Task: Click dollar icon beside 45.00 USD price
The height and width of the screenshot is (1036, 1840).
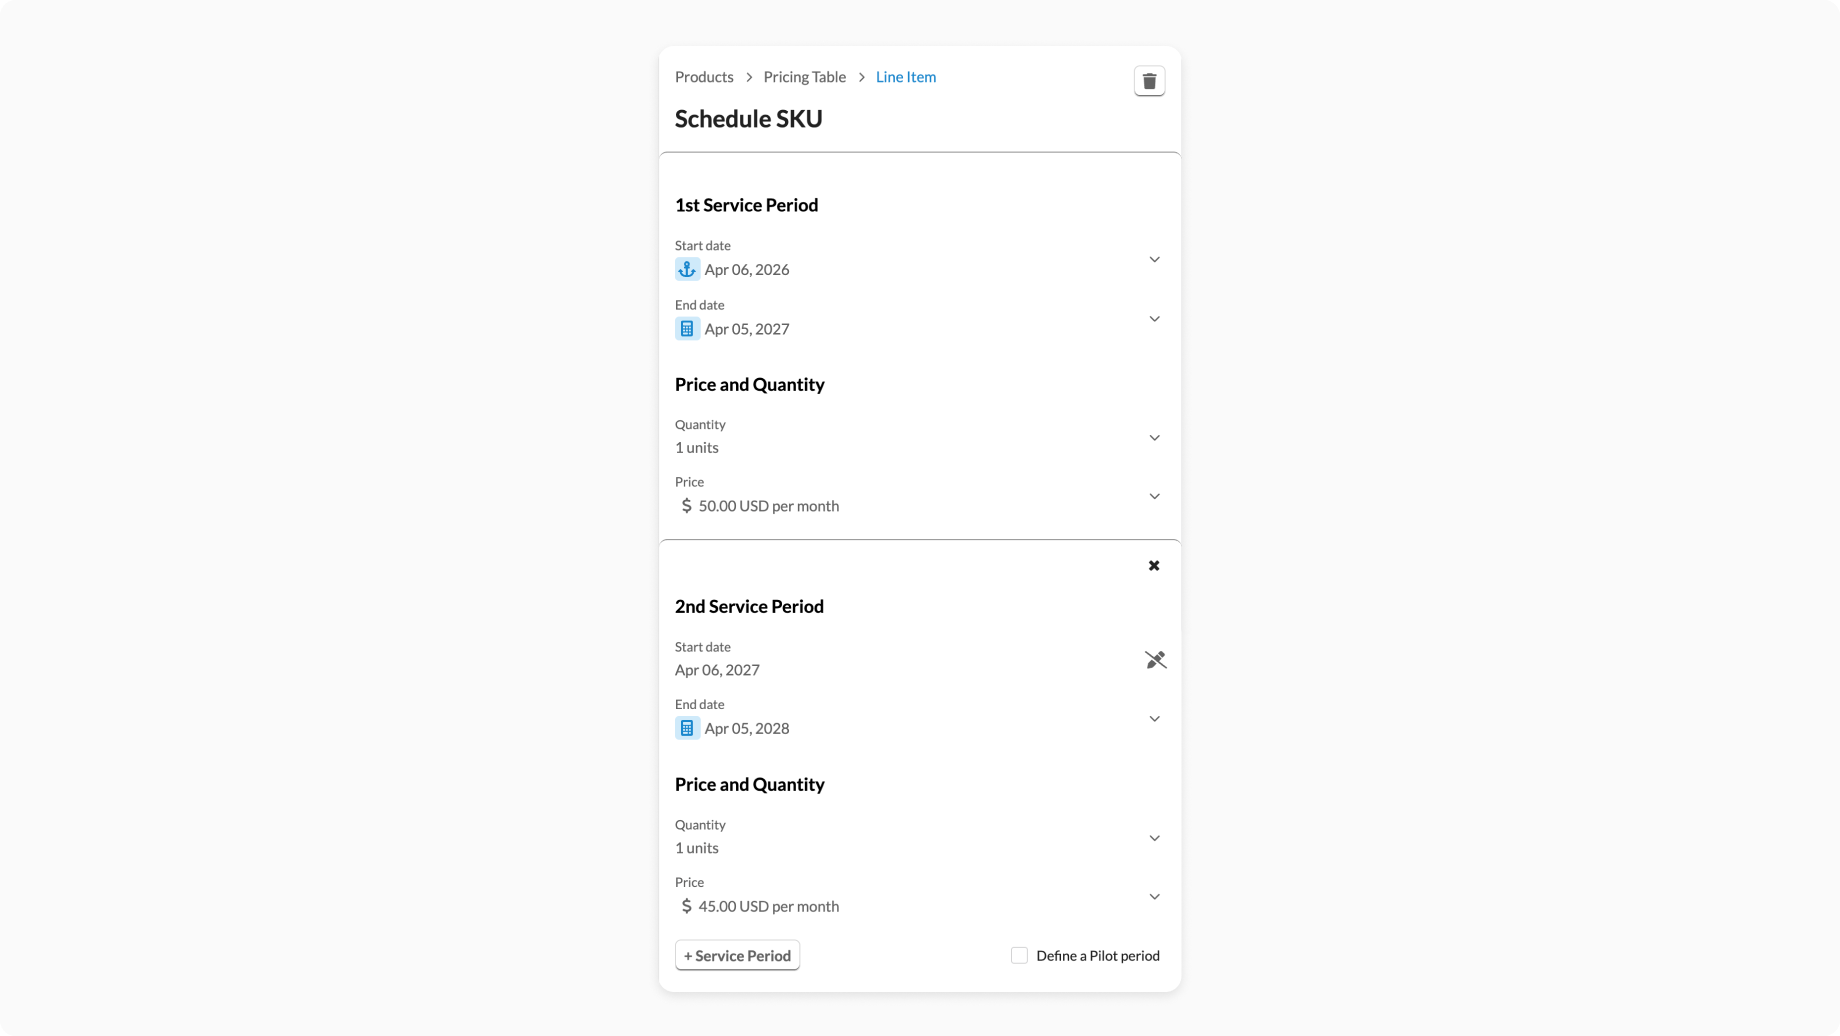Action: pos(686,906)
